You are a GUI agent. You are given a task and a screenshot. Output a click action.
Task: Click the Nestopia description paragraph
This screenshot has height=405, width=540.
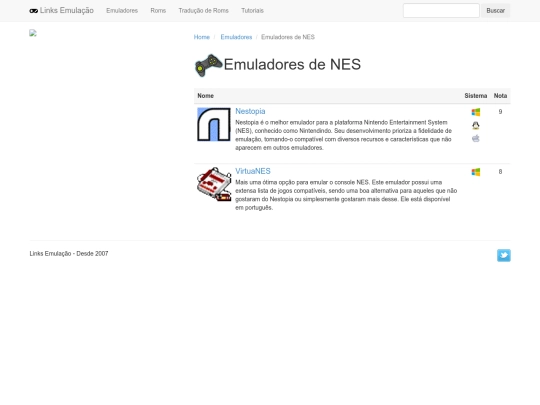pos(344,135)
